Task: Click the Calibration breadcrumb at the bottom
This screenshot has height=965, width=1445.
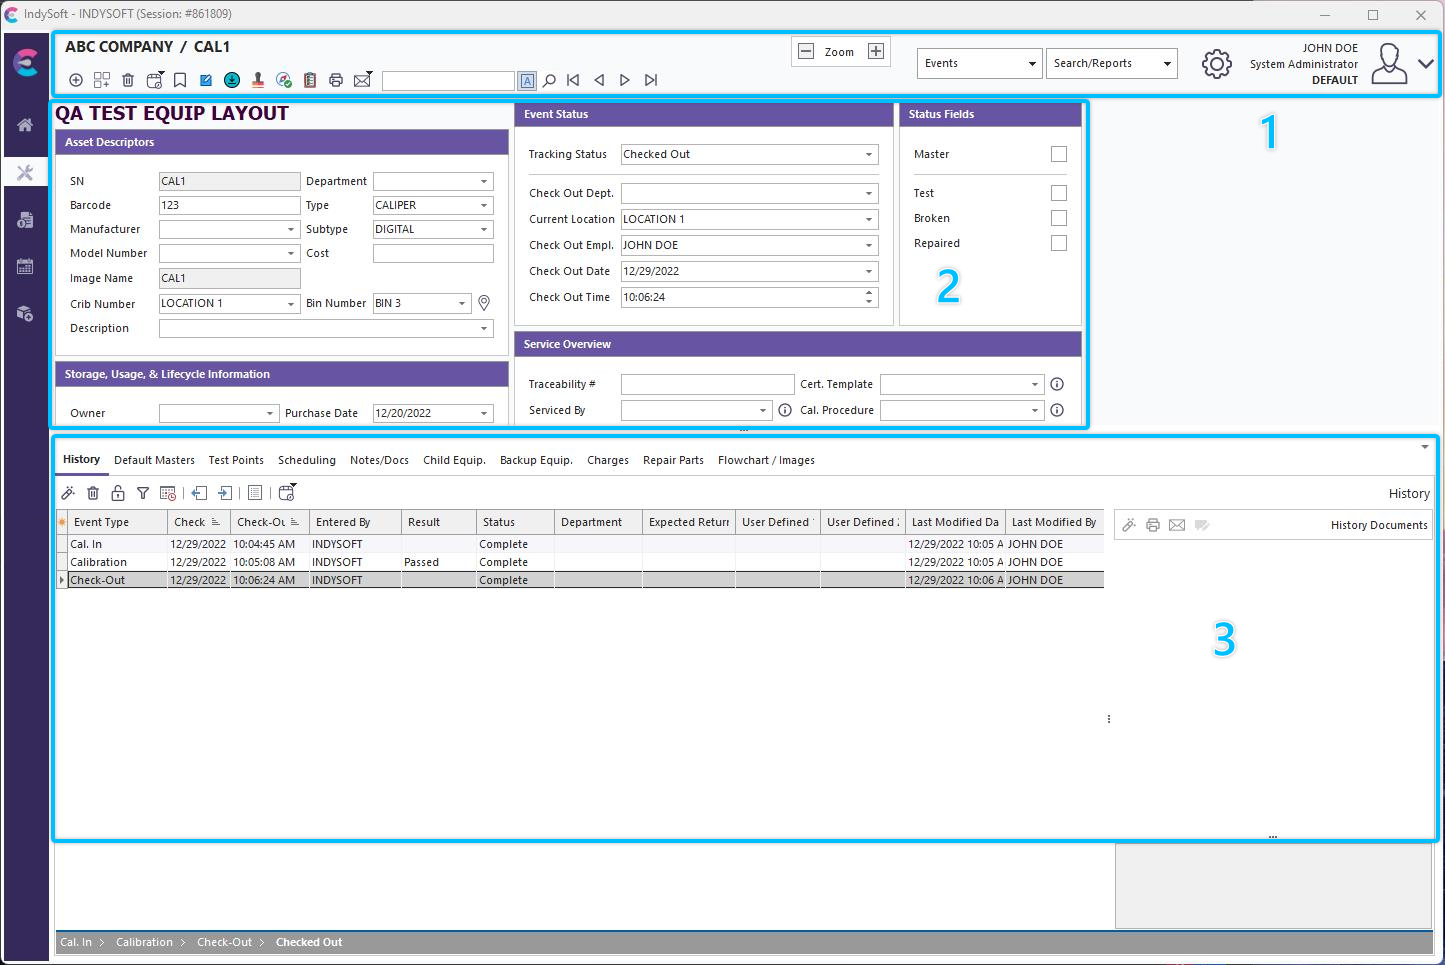Action: click(144, 942)
